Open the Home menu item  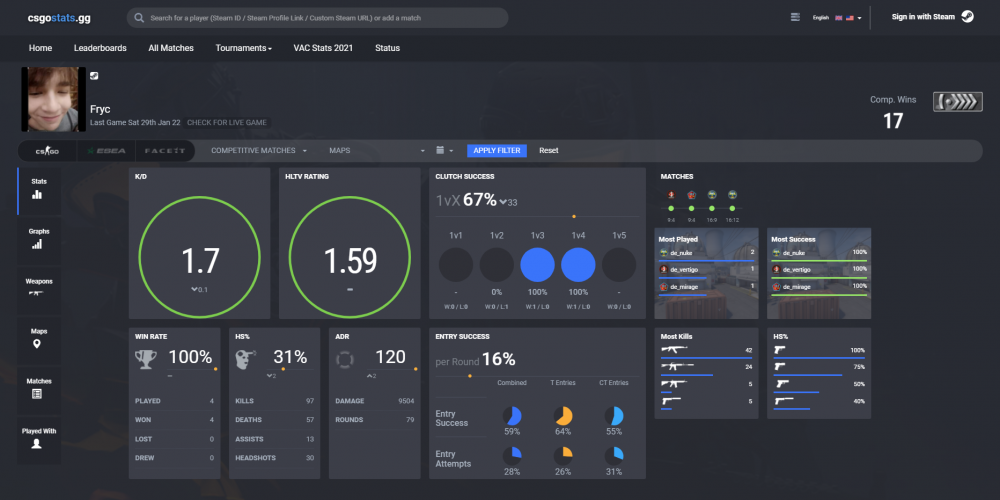point(40,48)
